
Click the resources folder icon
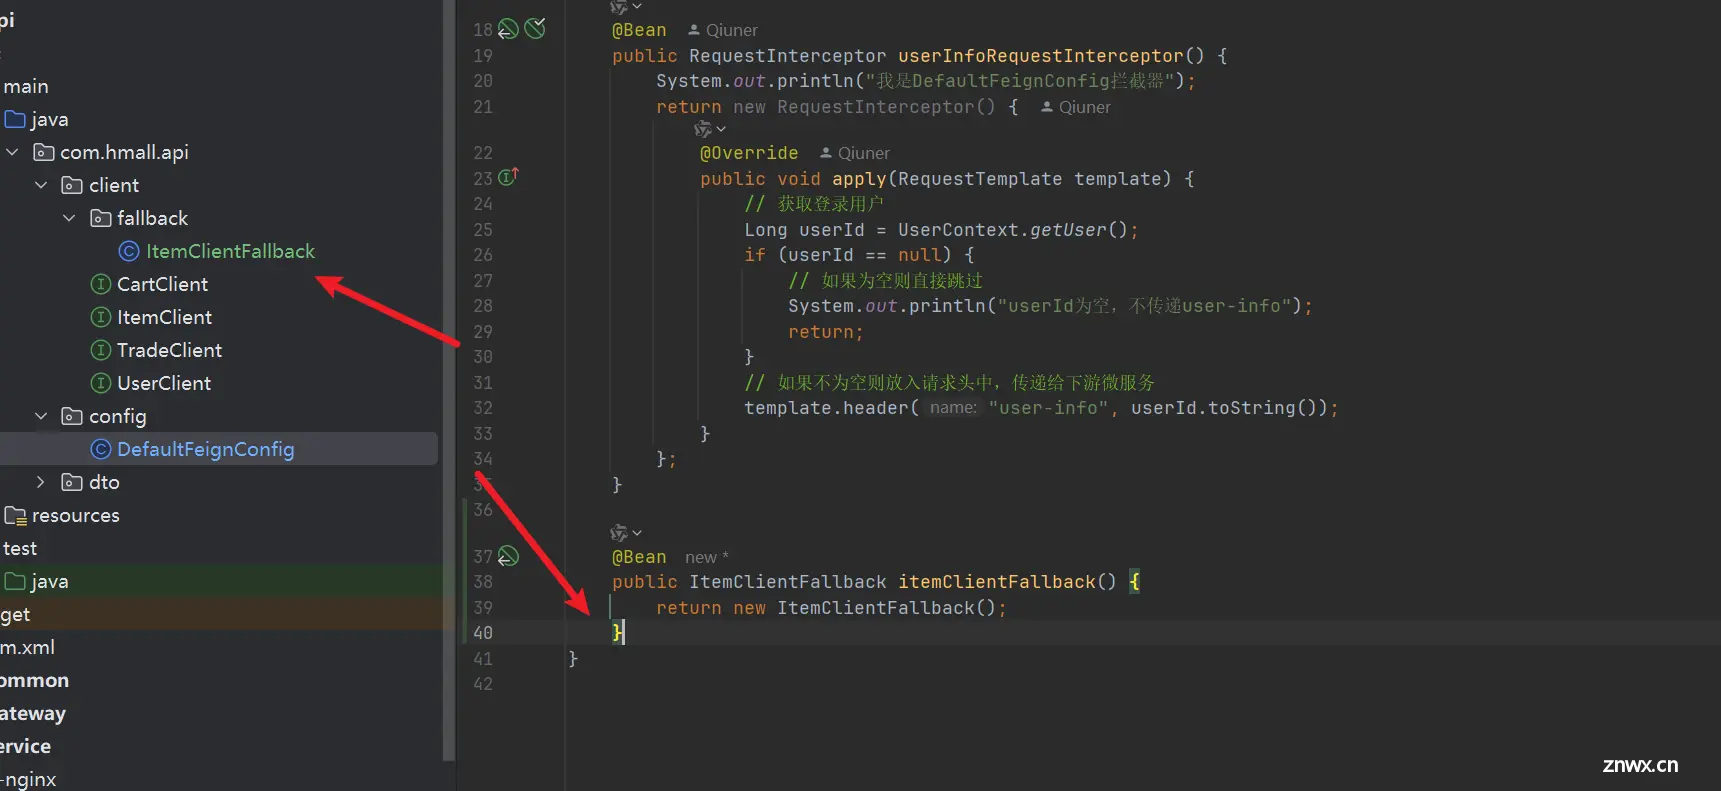click(15, 515)
